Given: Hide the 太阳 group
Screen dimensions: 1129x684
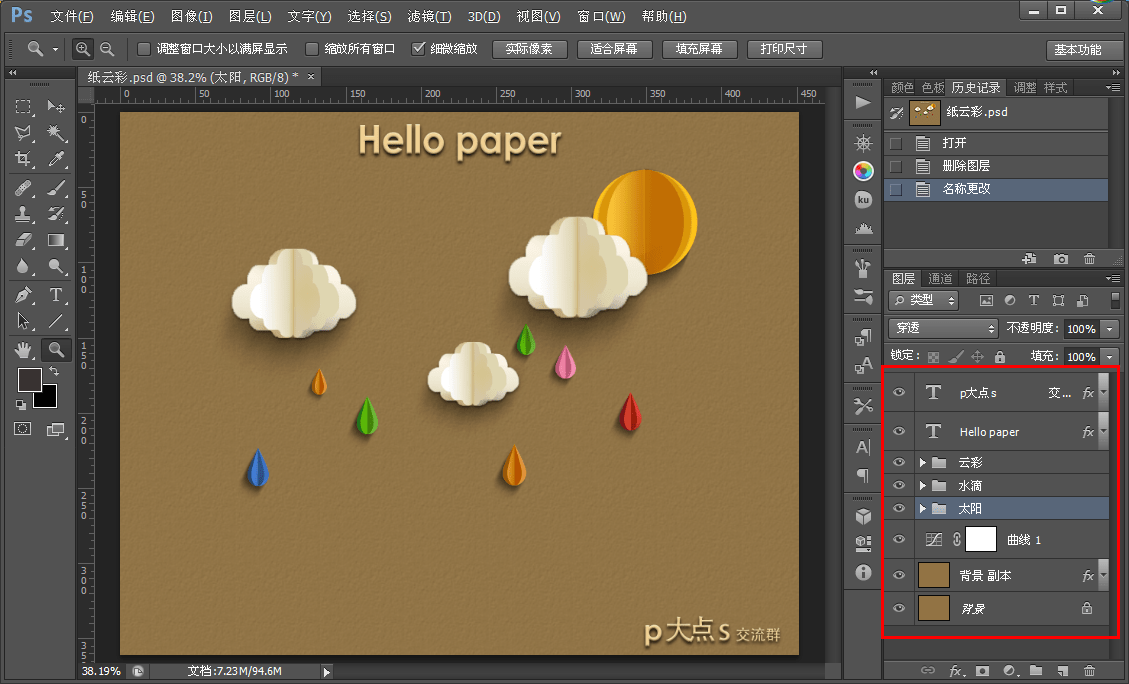Looking at the screenshot, I should 899,508.
